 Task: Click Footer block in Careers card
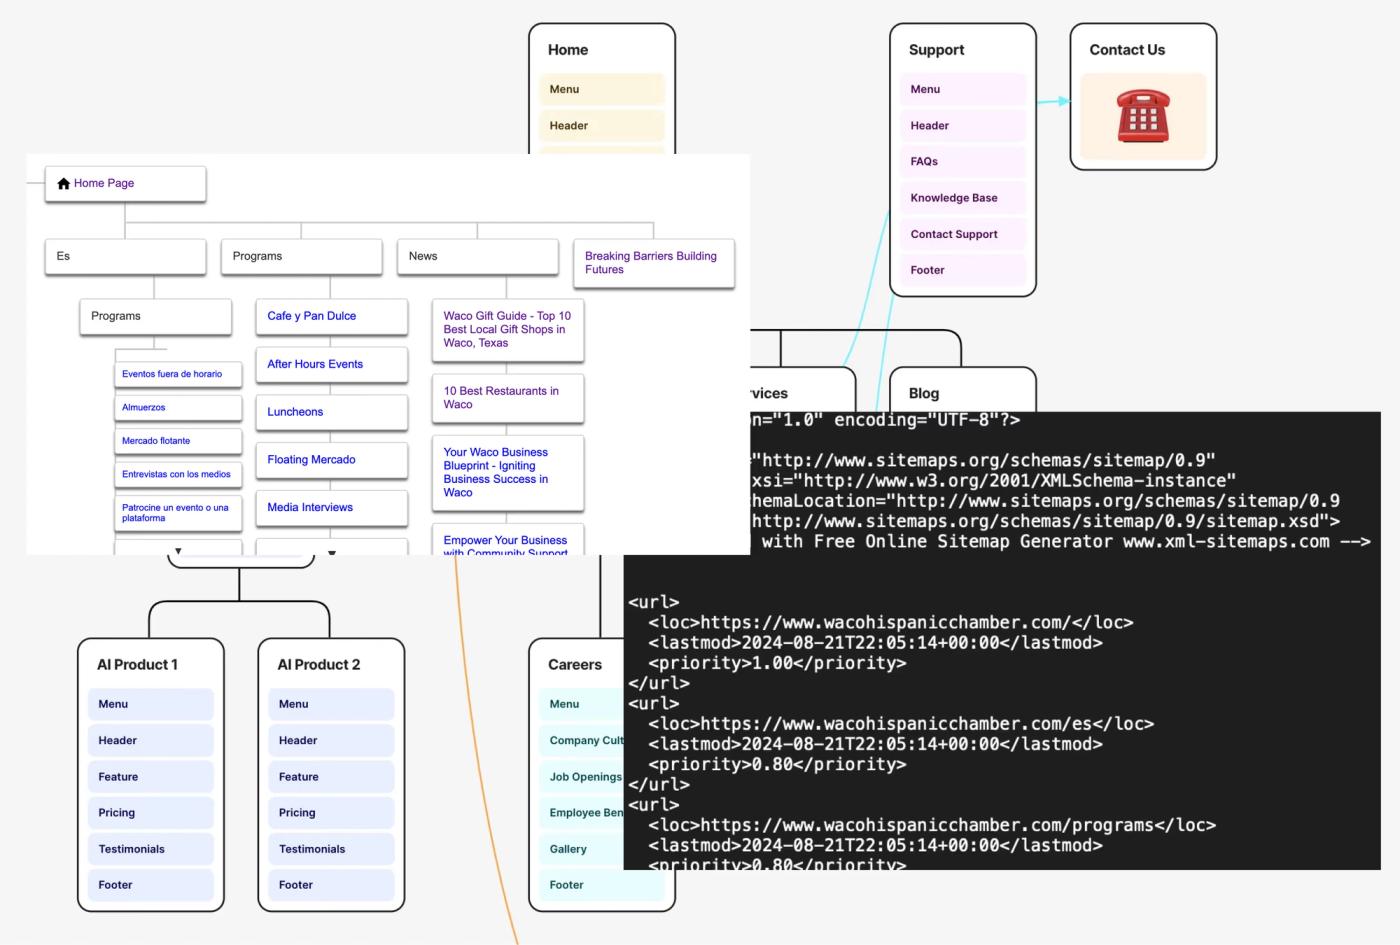(x=602, y=886)
